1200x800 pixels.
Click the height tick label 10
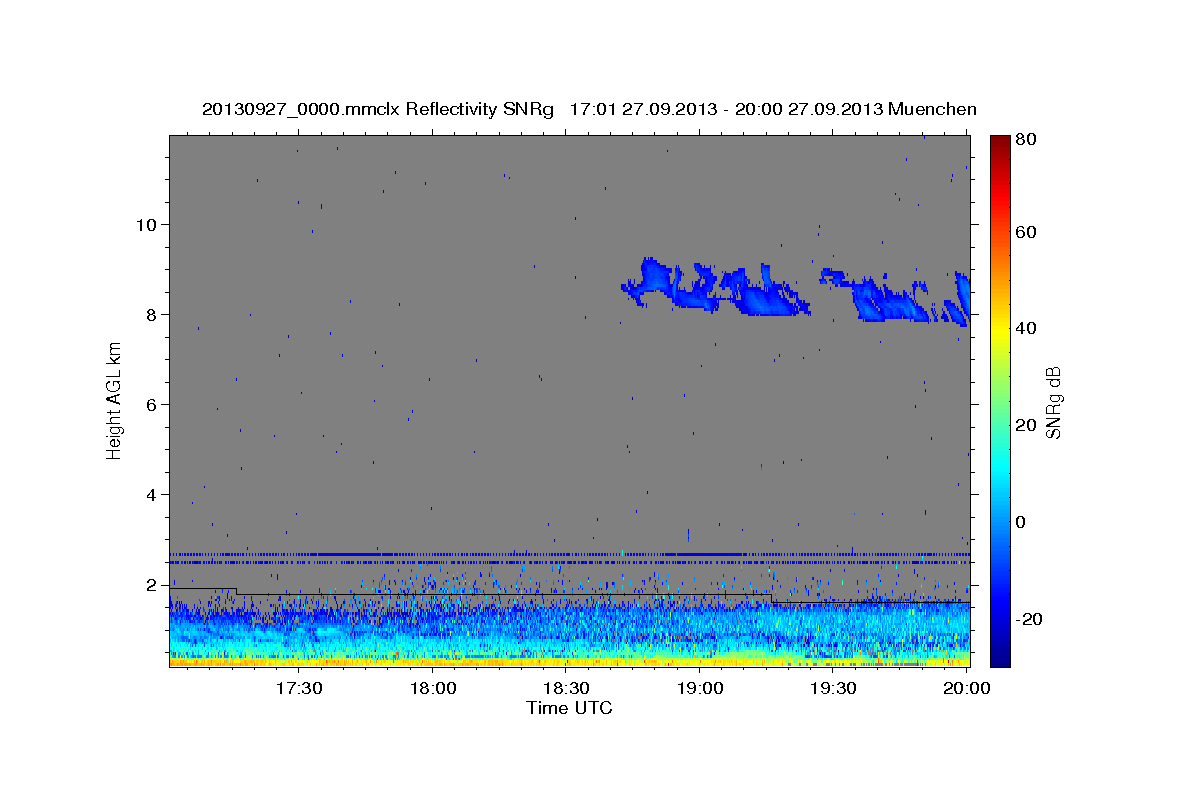point(147,225)
